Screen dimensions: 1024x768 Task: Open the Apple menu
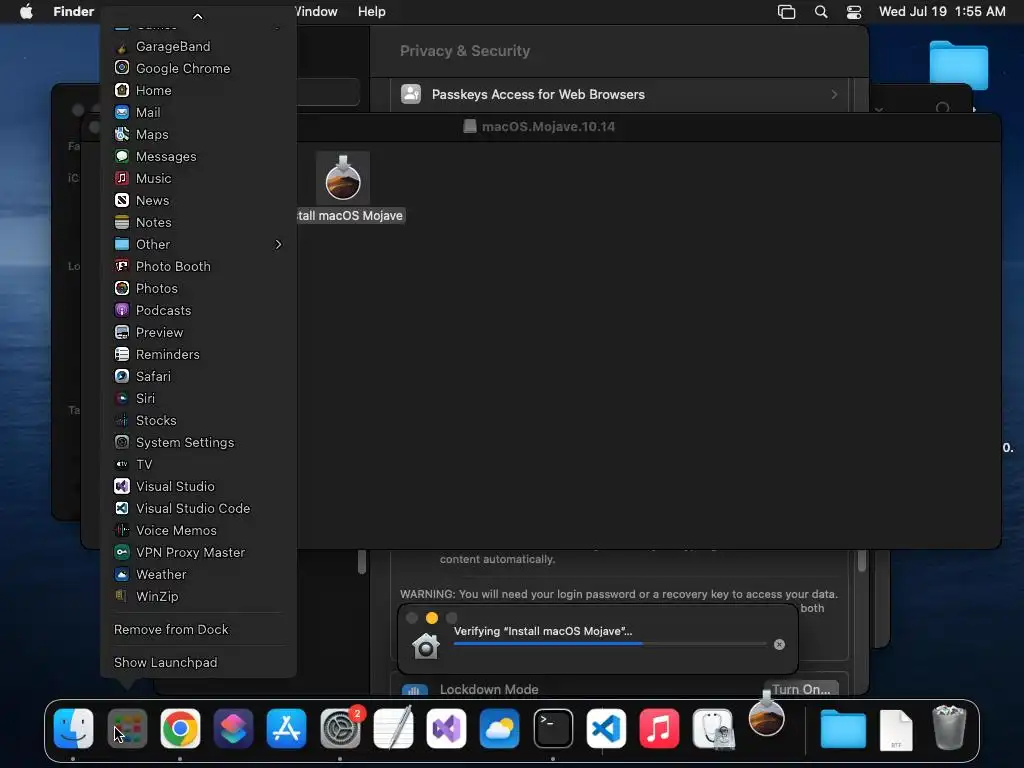[x=26, y=12]
